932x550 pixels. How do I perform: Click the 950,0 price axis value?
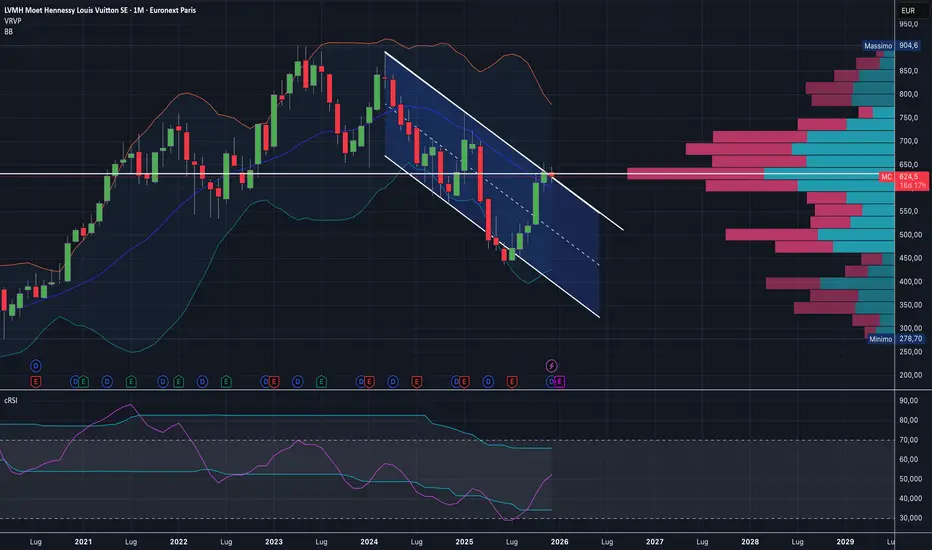908,24
